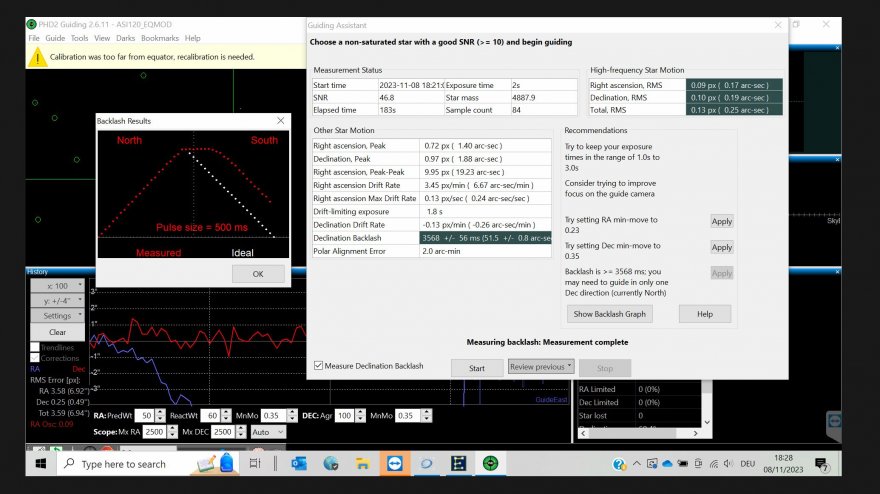The height and width of the screenshot is (494, 880).
Task: Open the Windows Start menu
Action: click(x=40, y=464)
